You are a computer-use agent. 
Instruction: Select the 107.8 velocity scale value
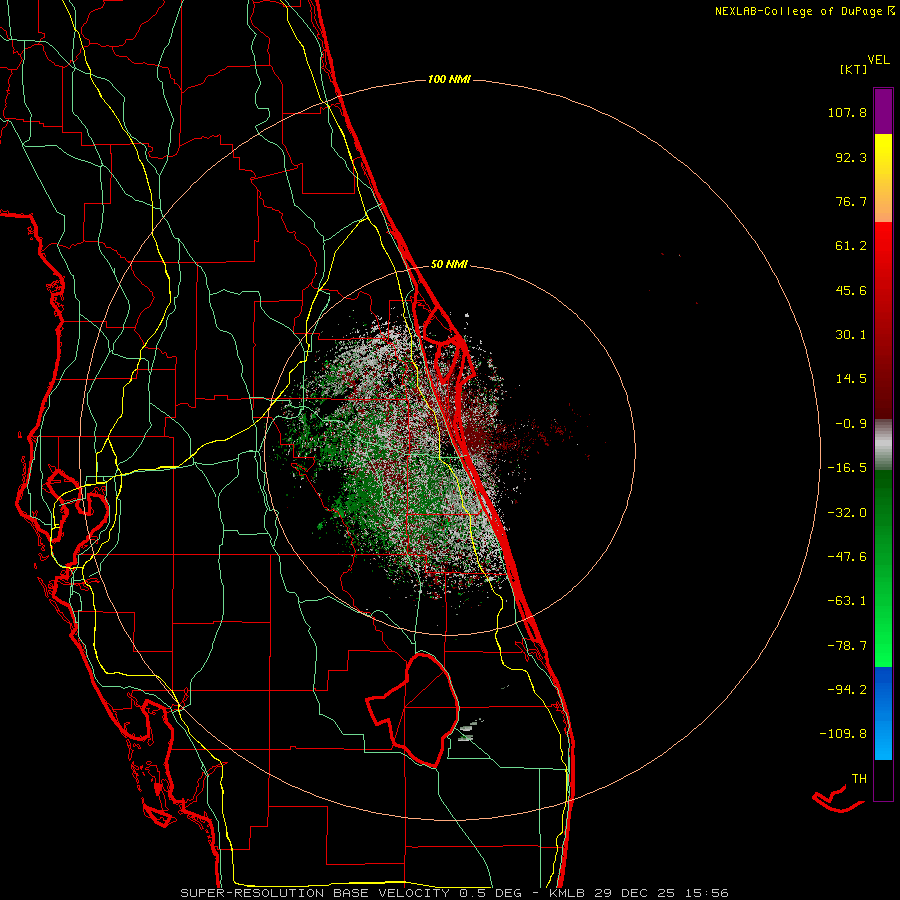(847, 112)
